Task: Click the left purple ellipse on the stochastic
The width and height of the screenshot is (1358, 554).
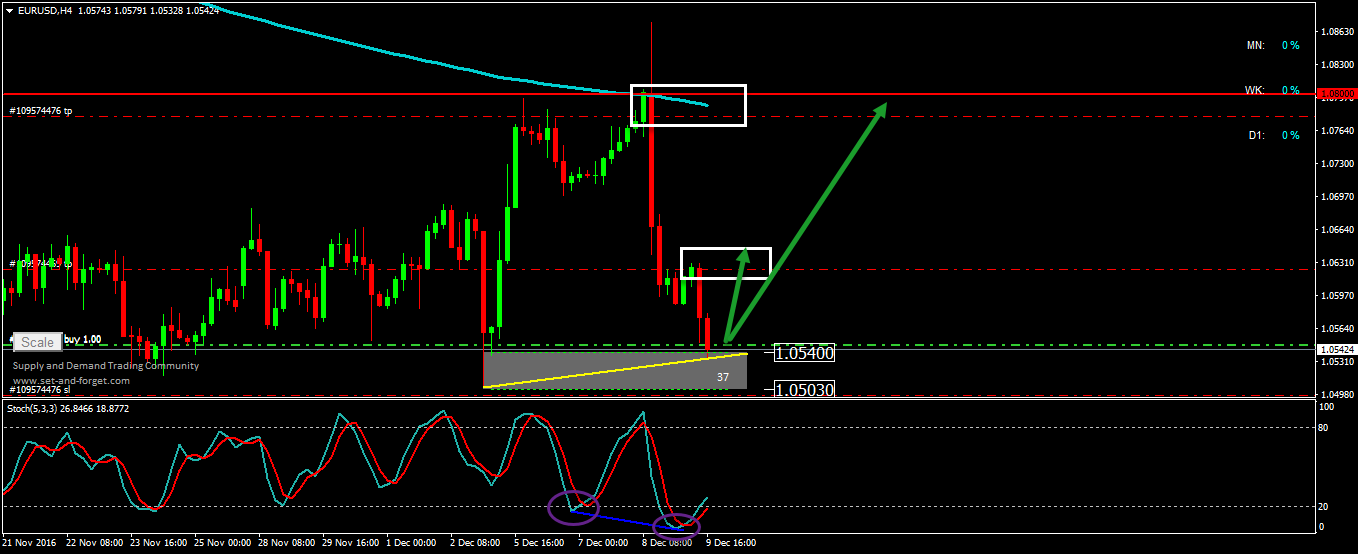Action: click(573, 508)
